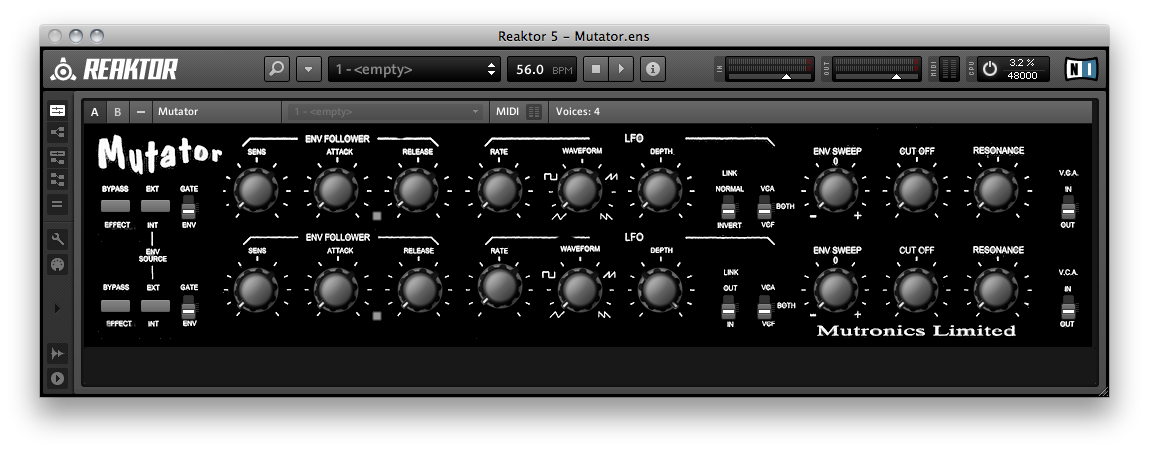Click the bottom ENV FOLLOWER ATTACK knob
Image resolution: width=1149 pixels, height=452 pixels.
pos(336,289)
